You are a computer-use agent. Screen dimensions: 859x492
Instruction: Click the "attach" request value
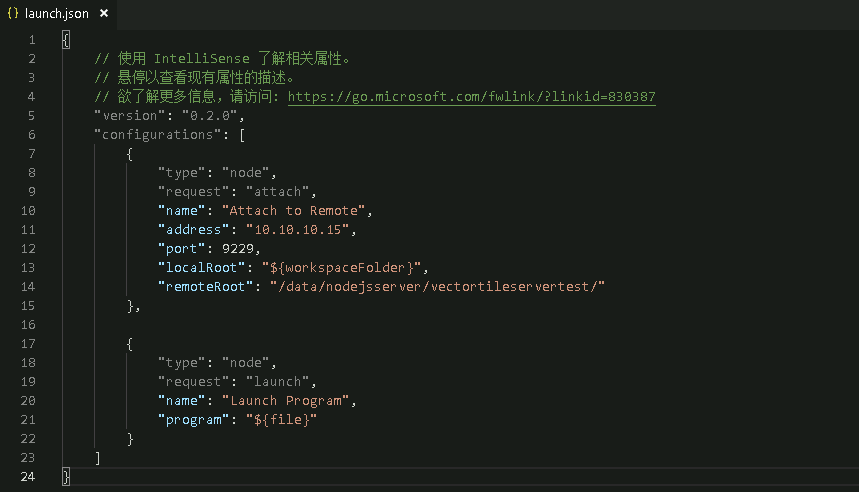tap(278, 192)
